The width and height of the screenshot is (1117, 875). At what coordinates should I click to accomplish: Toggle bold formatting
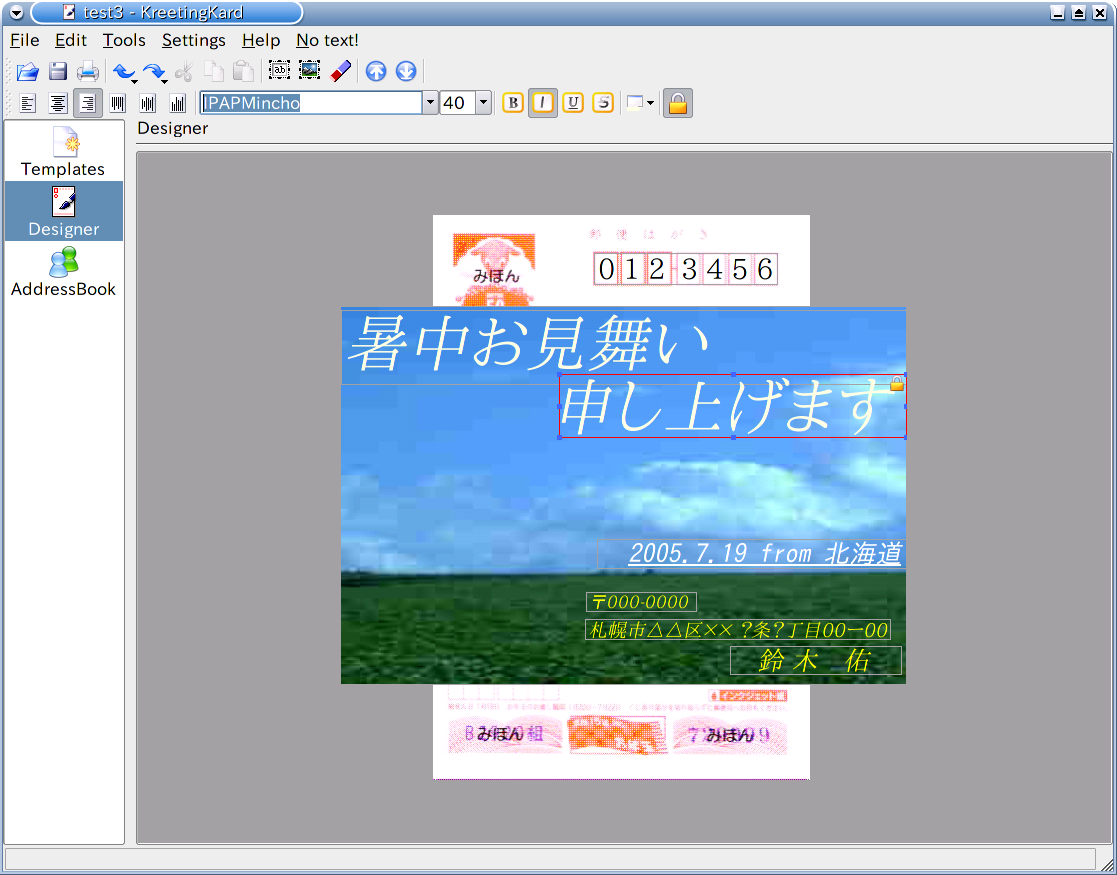[x=512, y=103]
